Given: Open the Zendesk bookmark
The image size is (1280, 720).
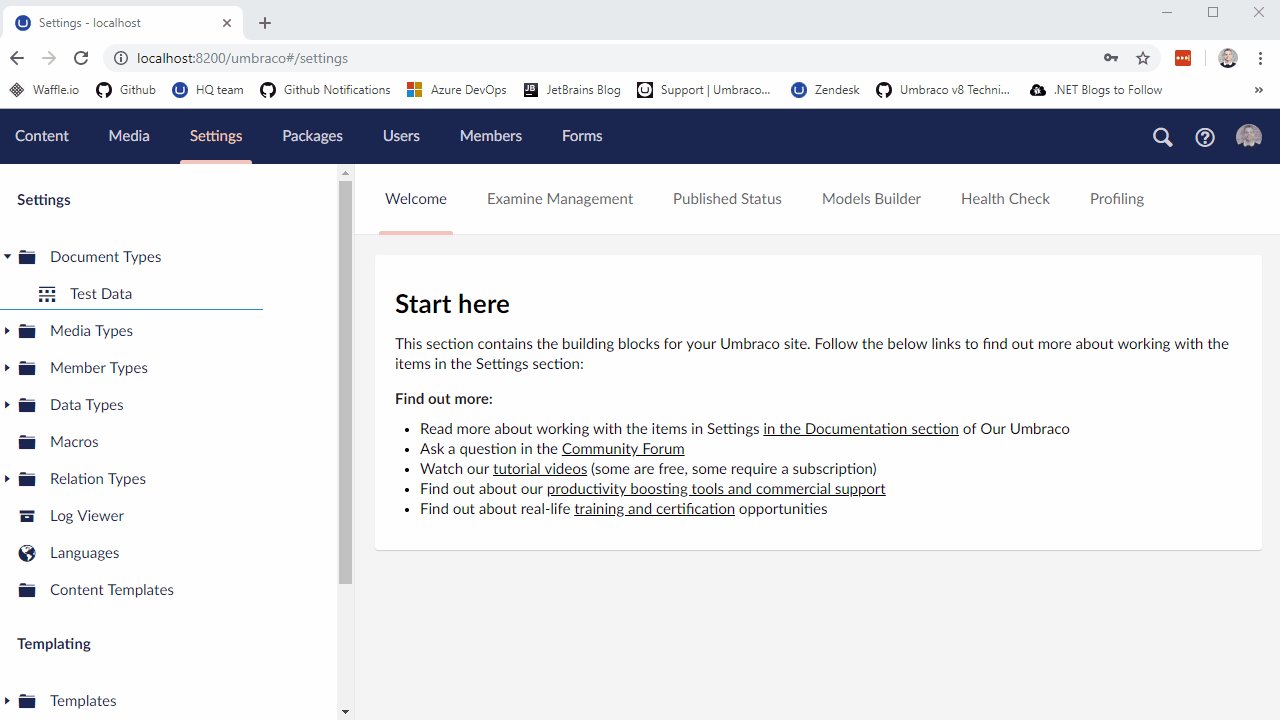Looking at the screenshot, I should click(x=824, y=89).
